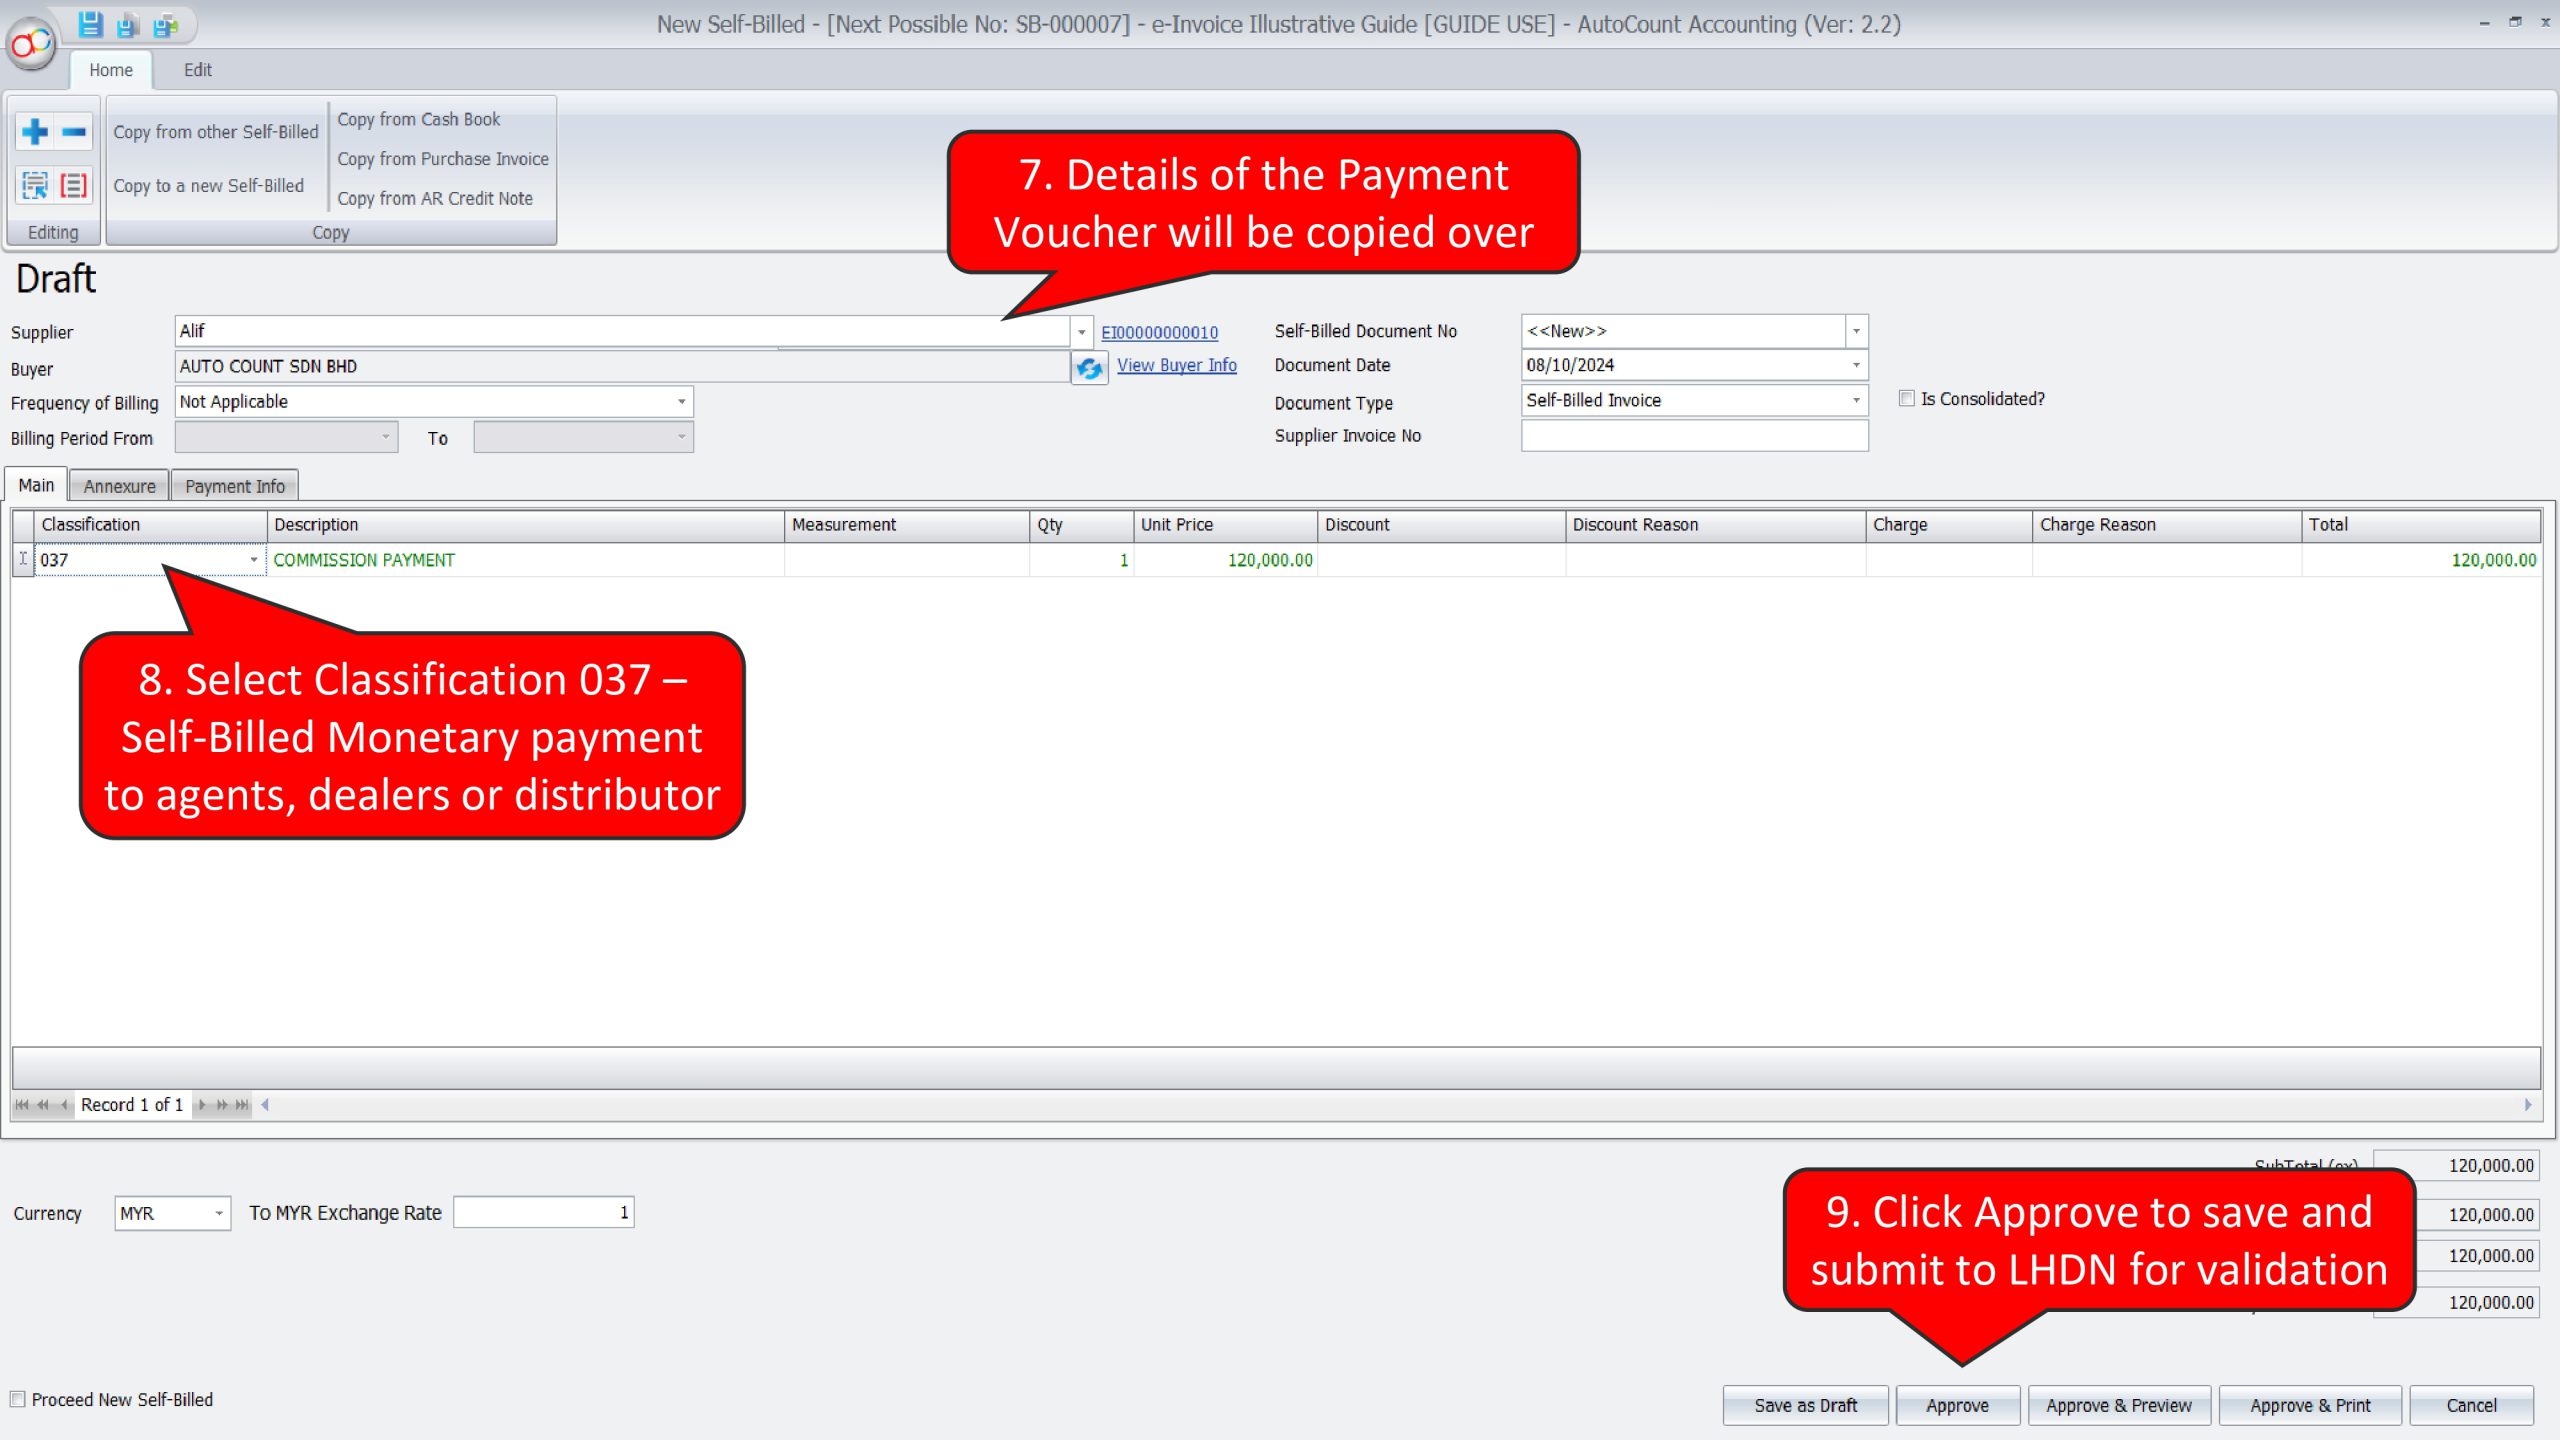Image resolution: width=2560 pixels, height=1440 pixels.
Task: Click Copy from Purchase Invoice
Action: click(442, 158)
